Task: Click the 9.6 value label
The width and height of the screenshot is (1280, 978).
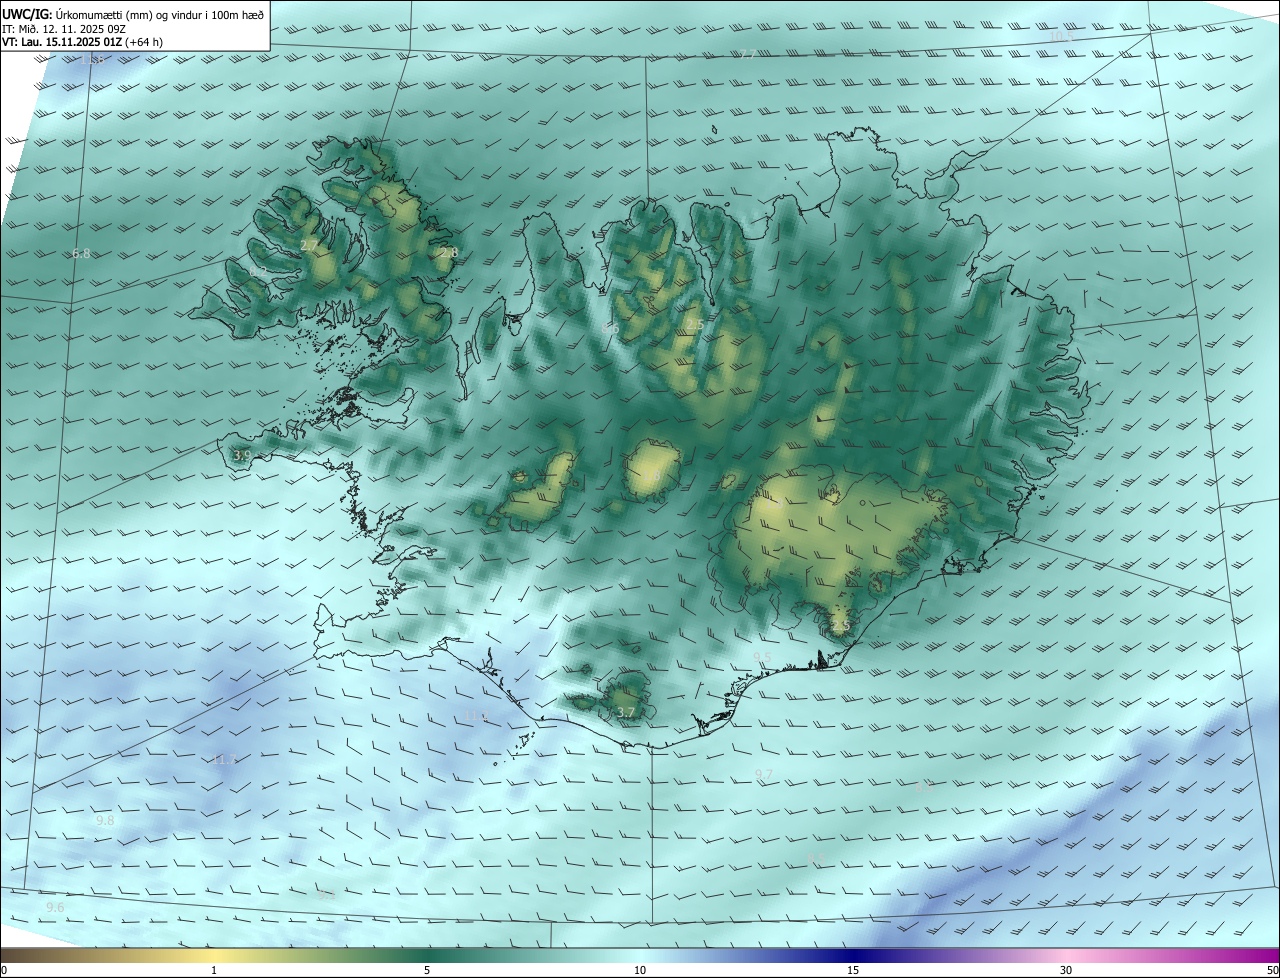Action: [55, 907]
